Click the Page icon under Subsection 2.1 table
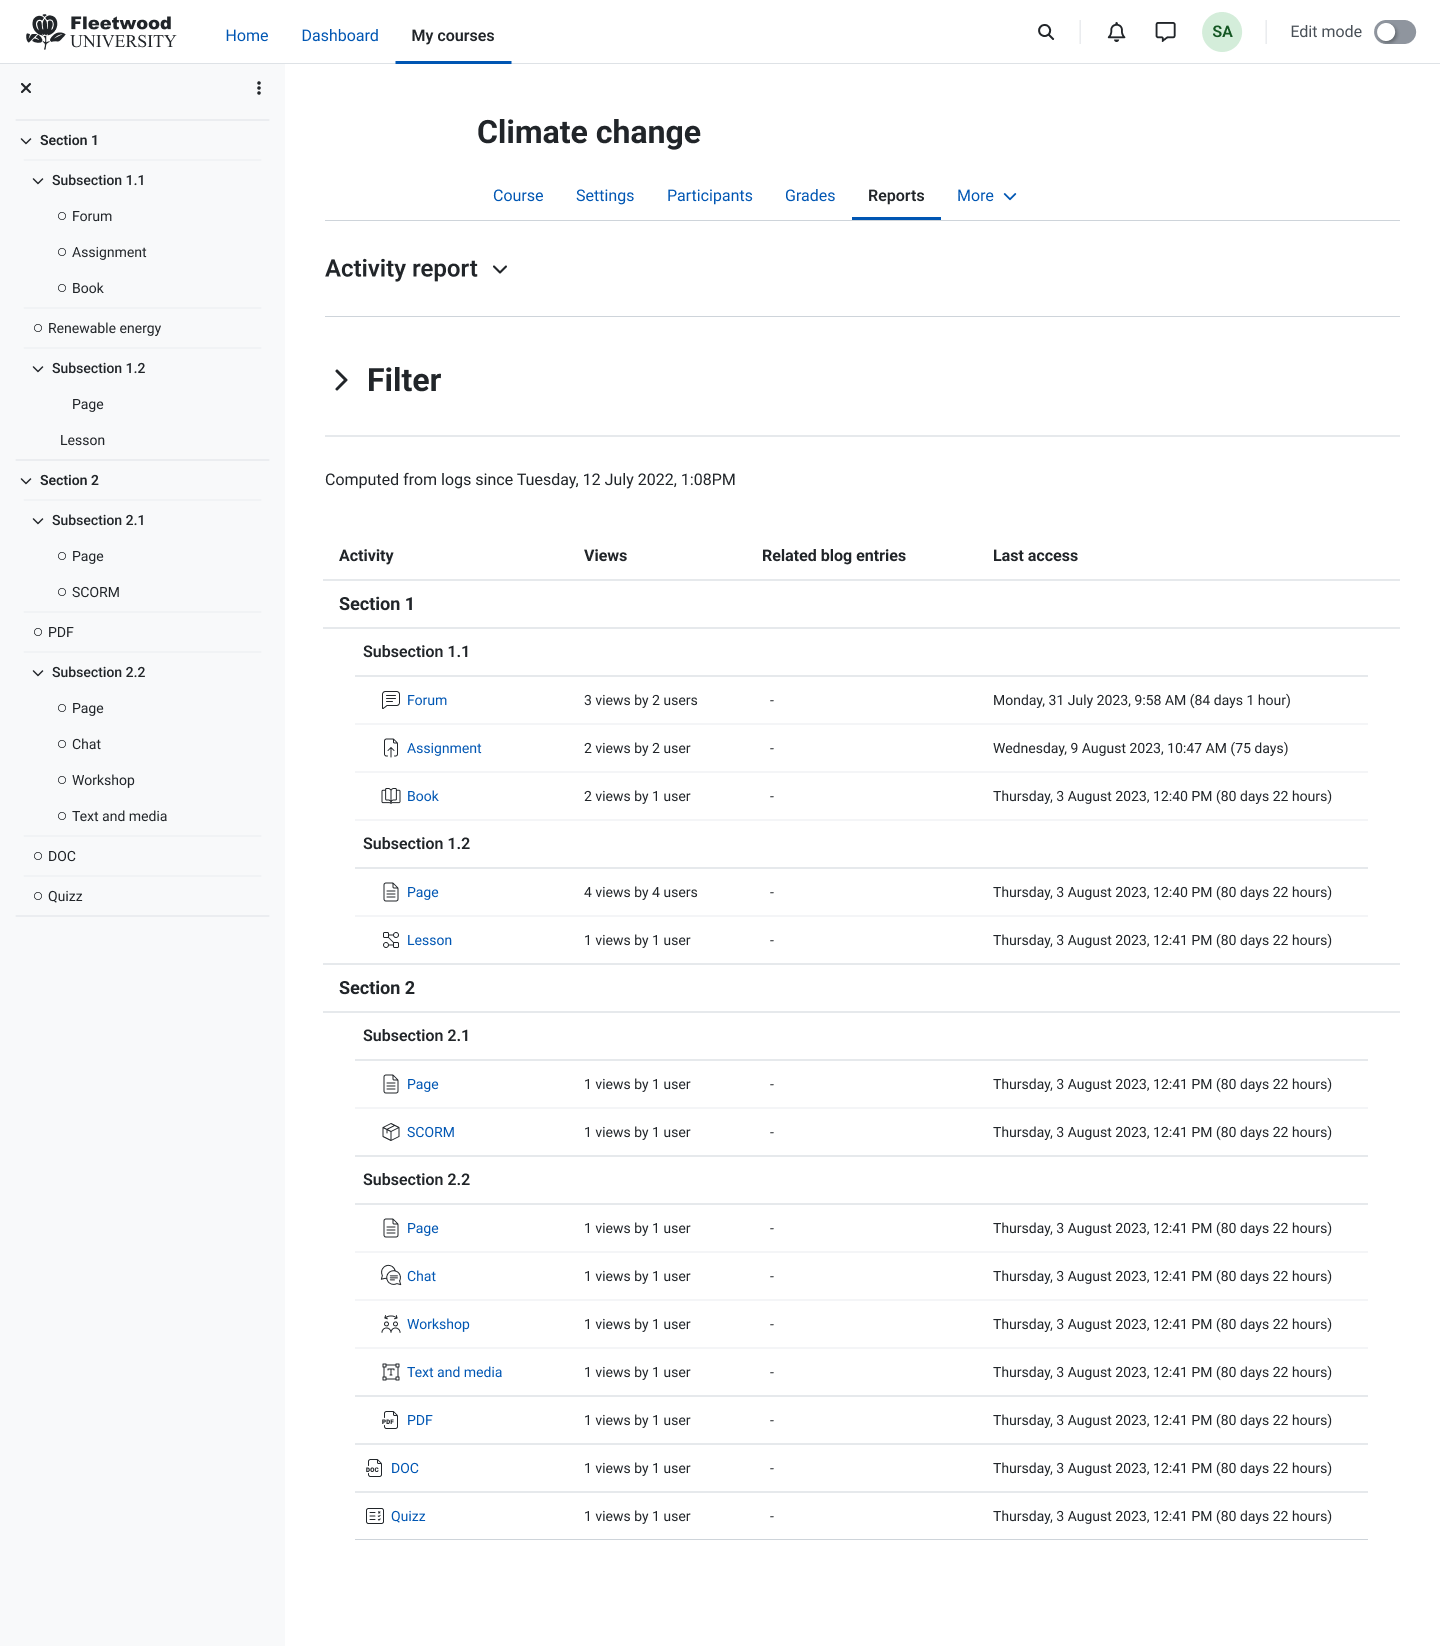 tap(391, 1084)
